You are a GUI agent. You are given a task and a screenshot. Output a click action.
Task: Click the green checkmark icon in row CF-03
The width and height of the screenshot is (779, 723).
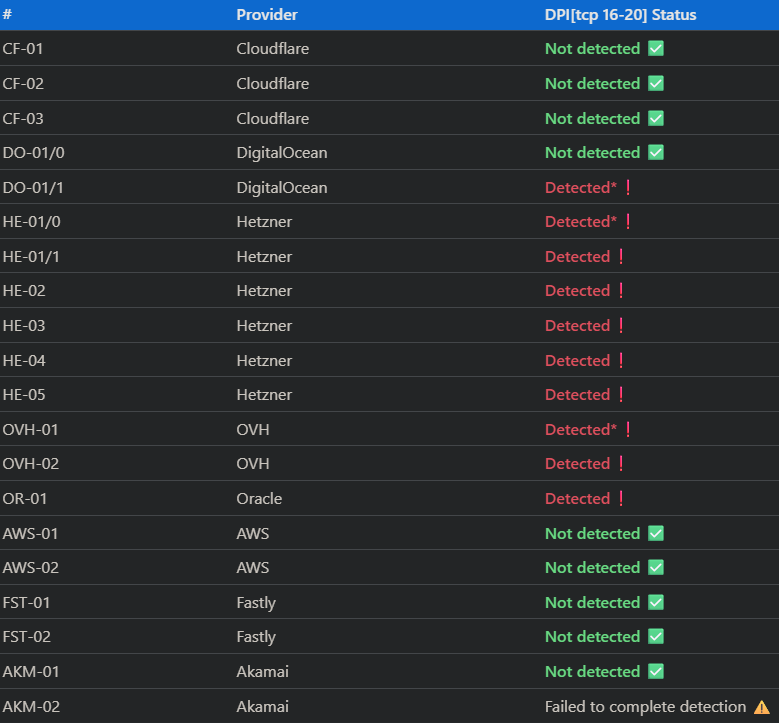click(x=656, y=118)
